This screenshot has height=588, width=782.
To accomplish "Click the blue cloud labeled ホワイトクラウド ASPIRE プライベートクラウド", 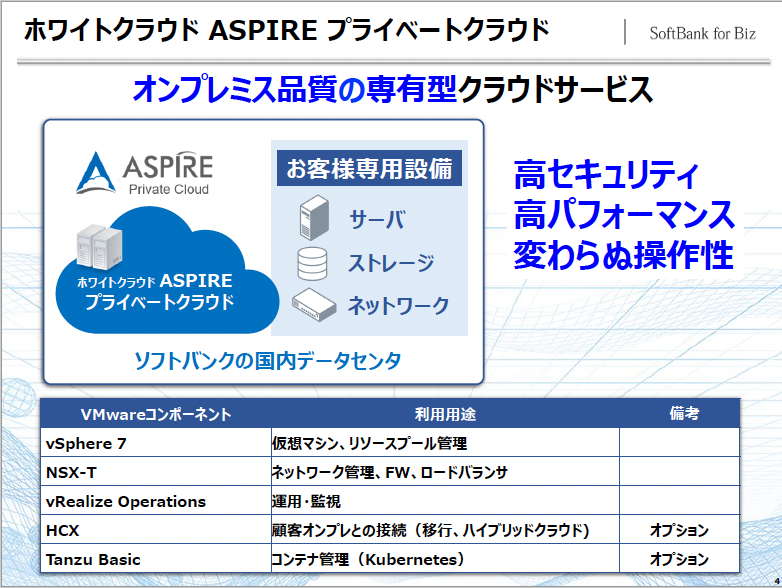I will (x=166, y=272).
